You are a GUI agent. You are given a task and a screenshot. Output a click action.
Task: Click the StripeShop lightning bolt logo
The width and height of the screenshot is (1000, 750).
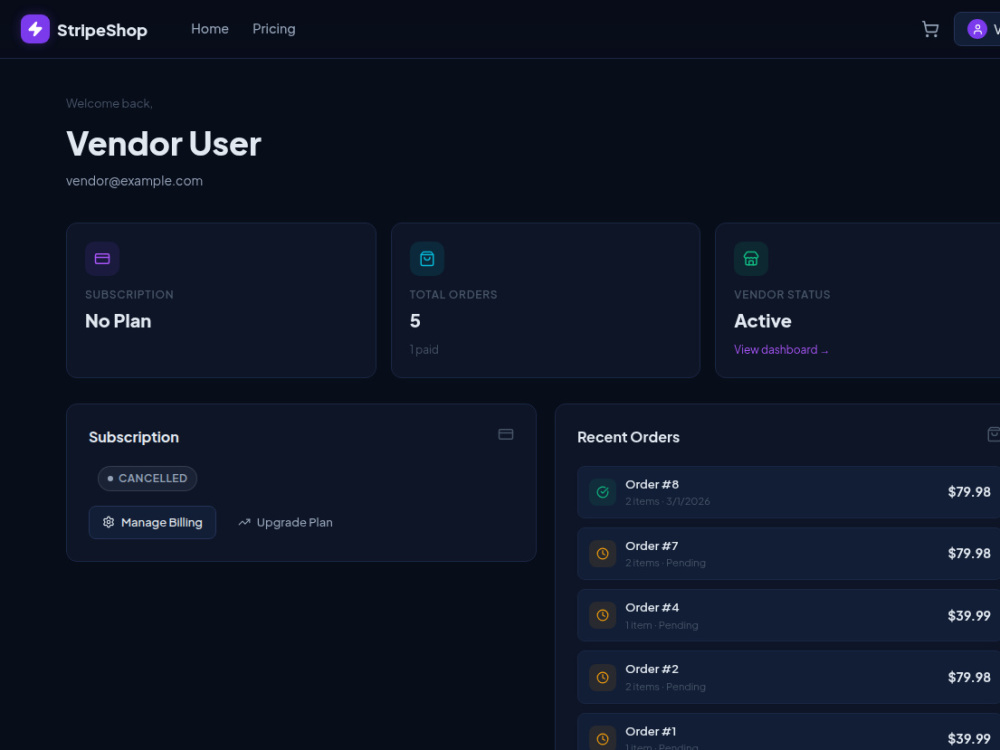tap(35, 29)
